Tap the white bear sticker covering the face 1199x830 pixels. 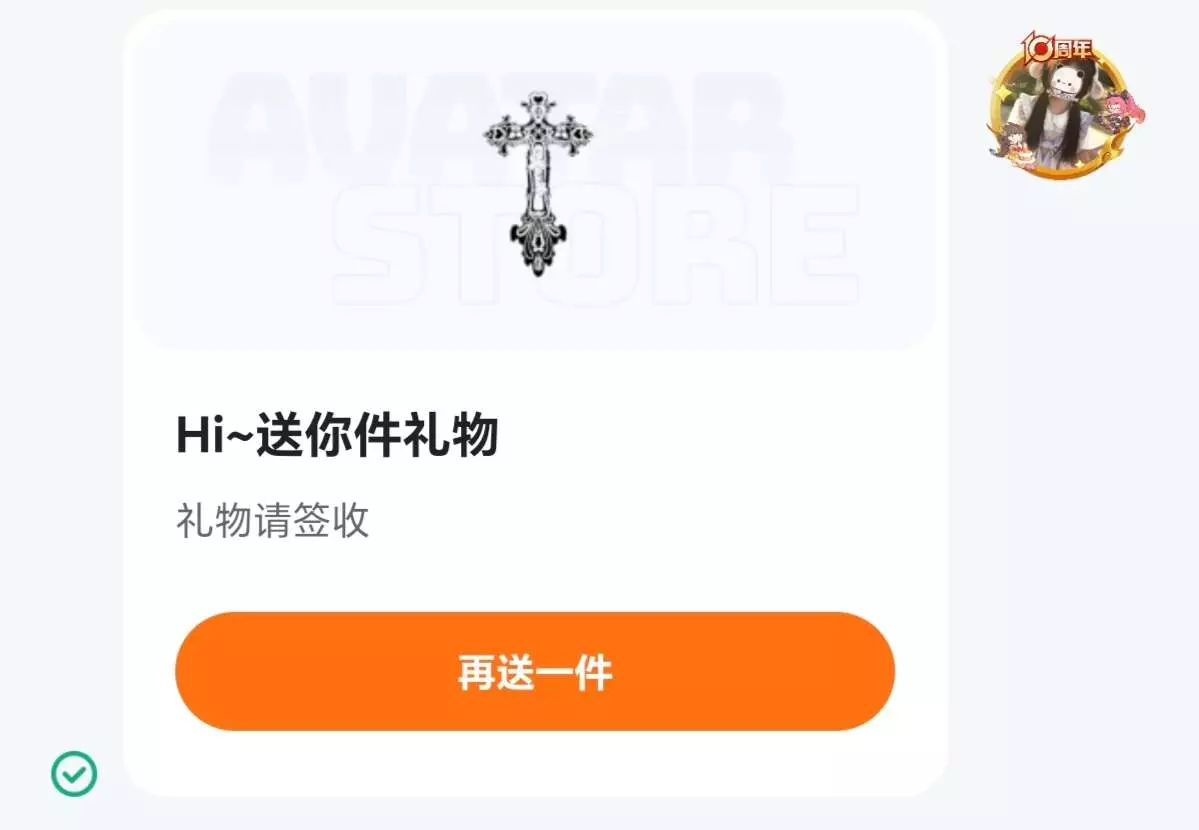coord(1067,81)
